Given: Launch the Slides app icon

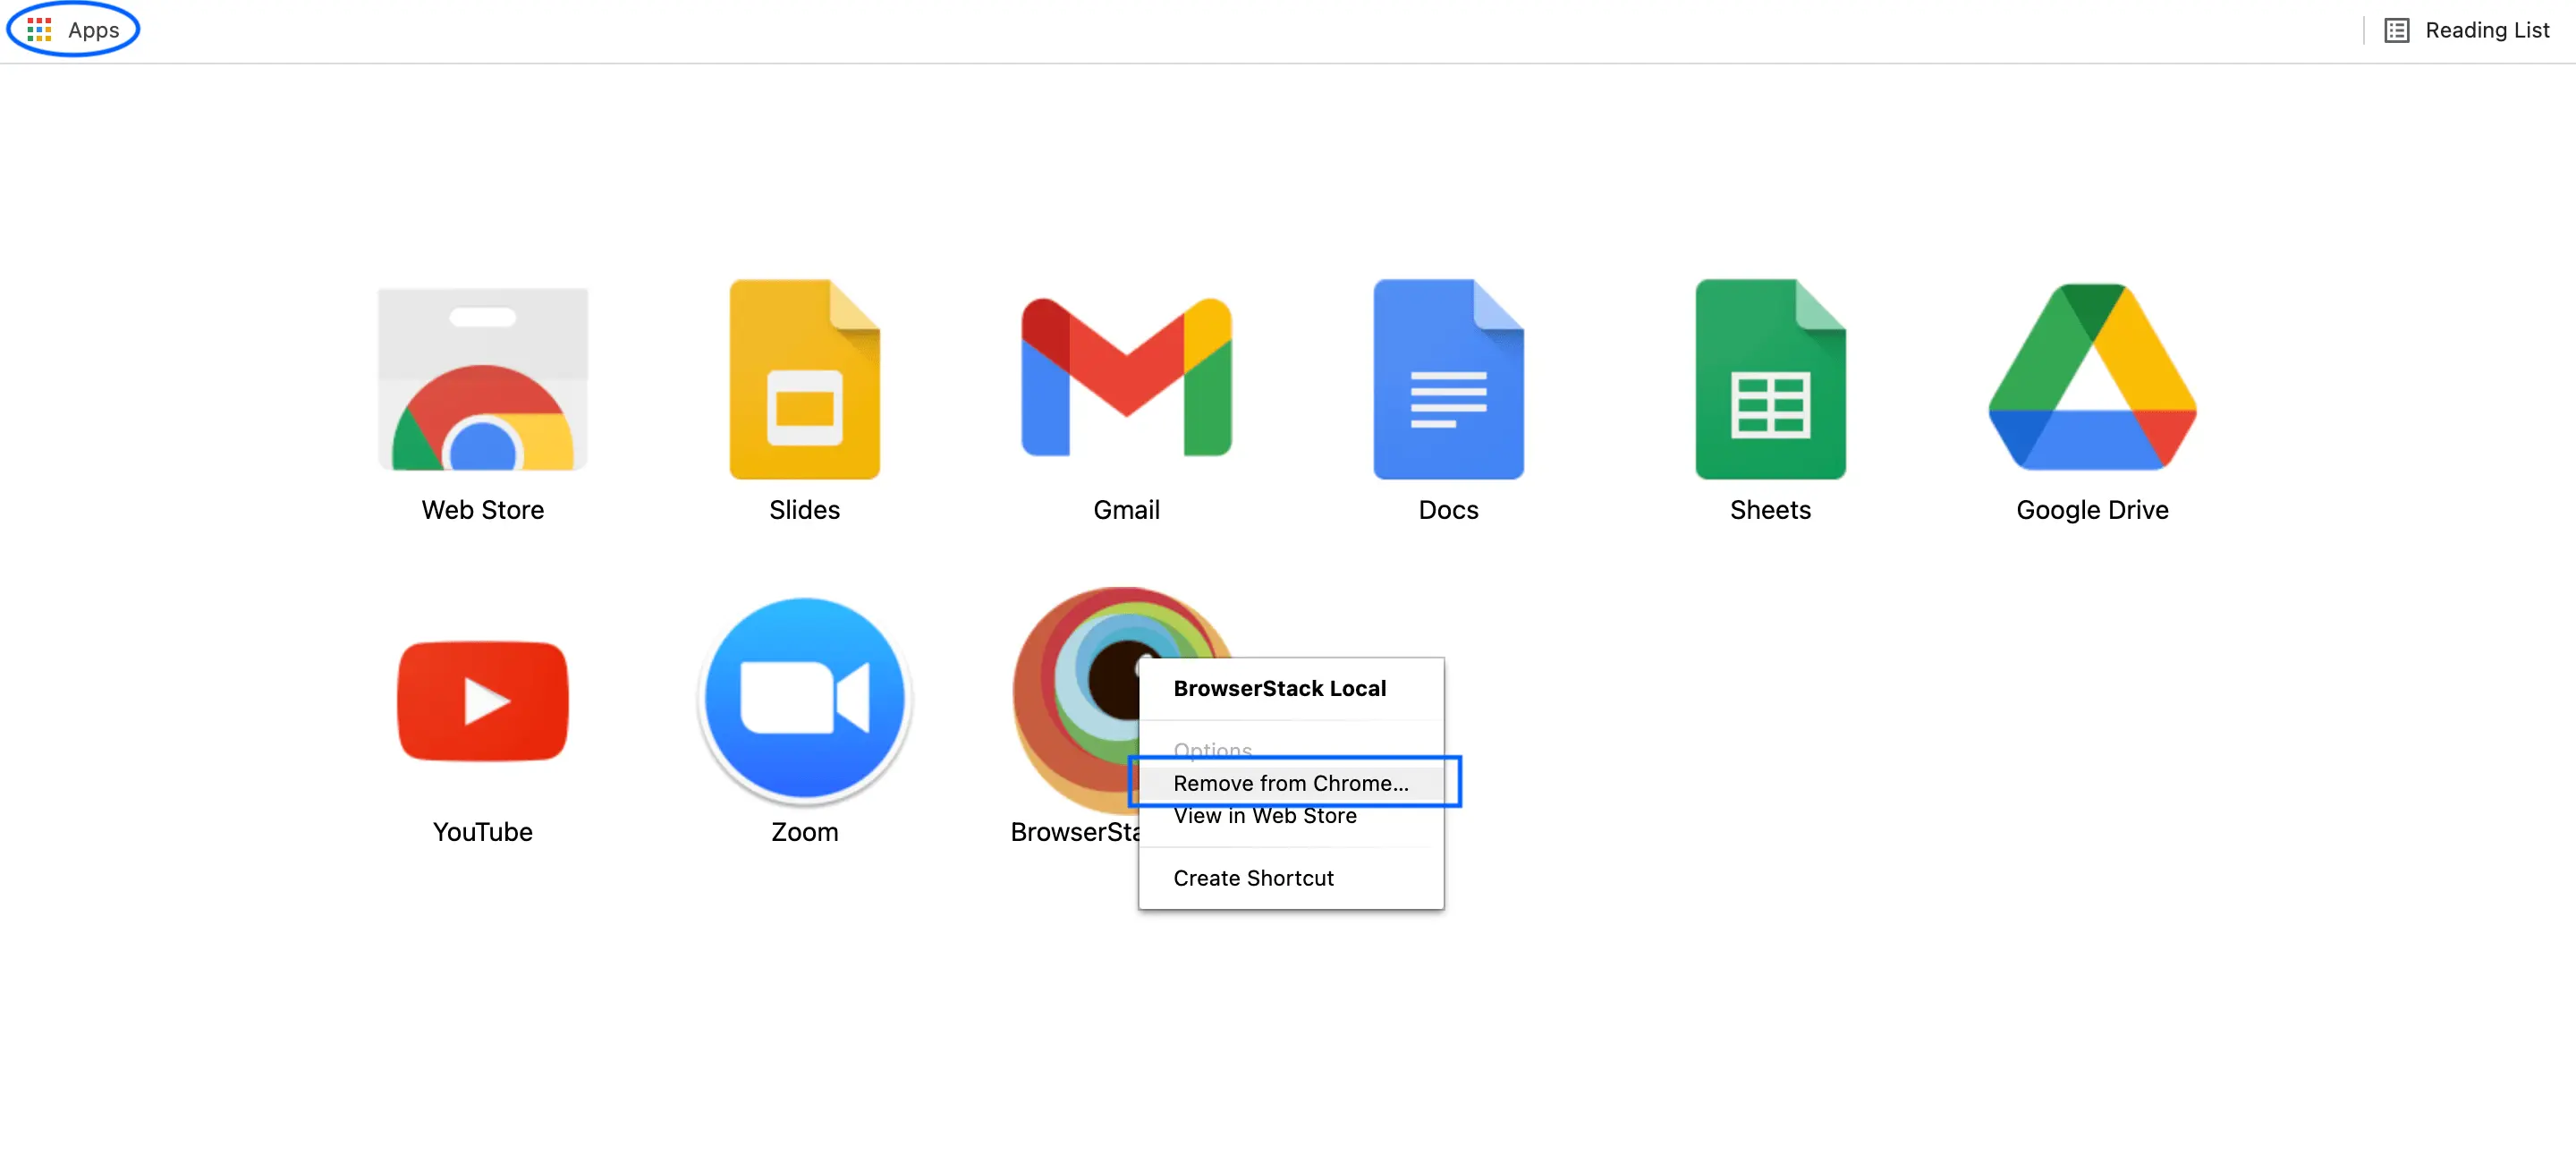Looking at the screenshot, I should point(804,380).
